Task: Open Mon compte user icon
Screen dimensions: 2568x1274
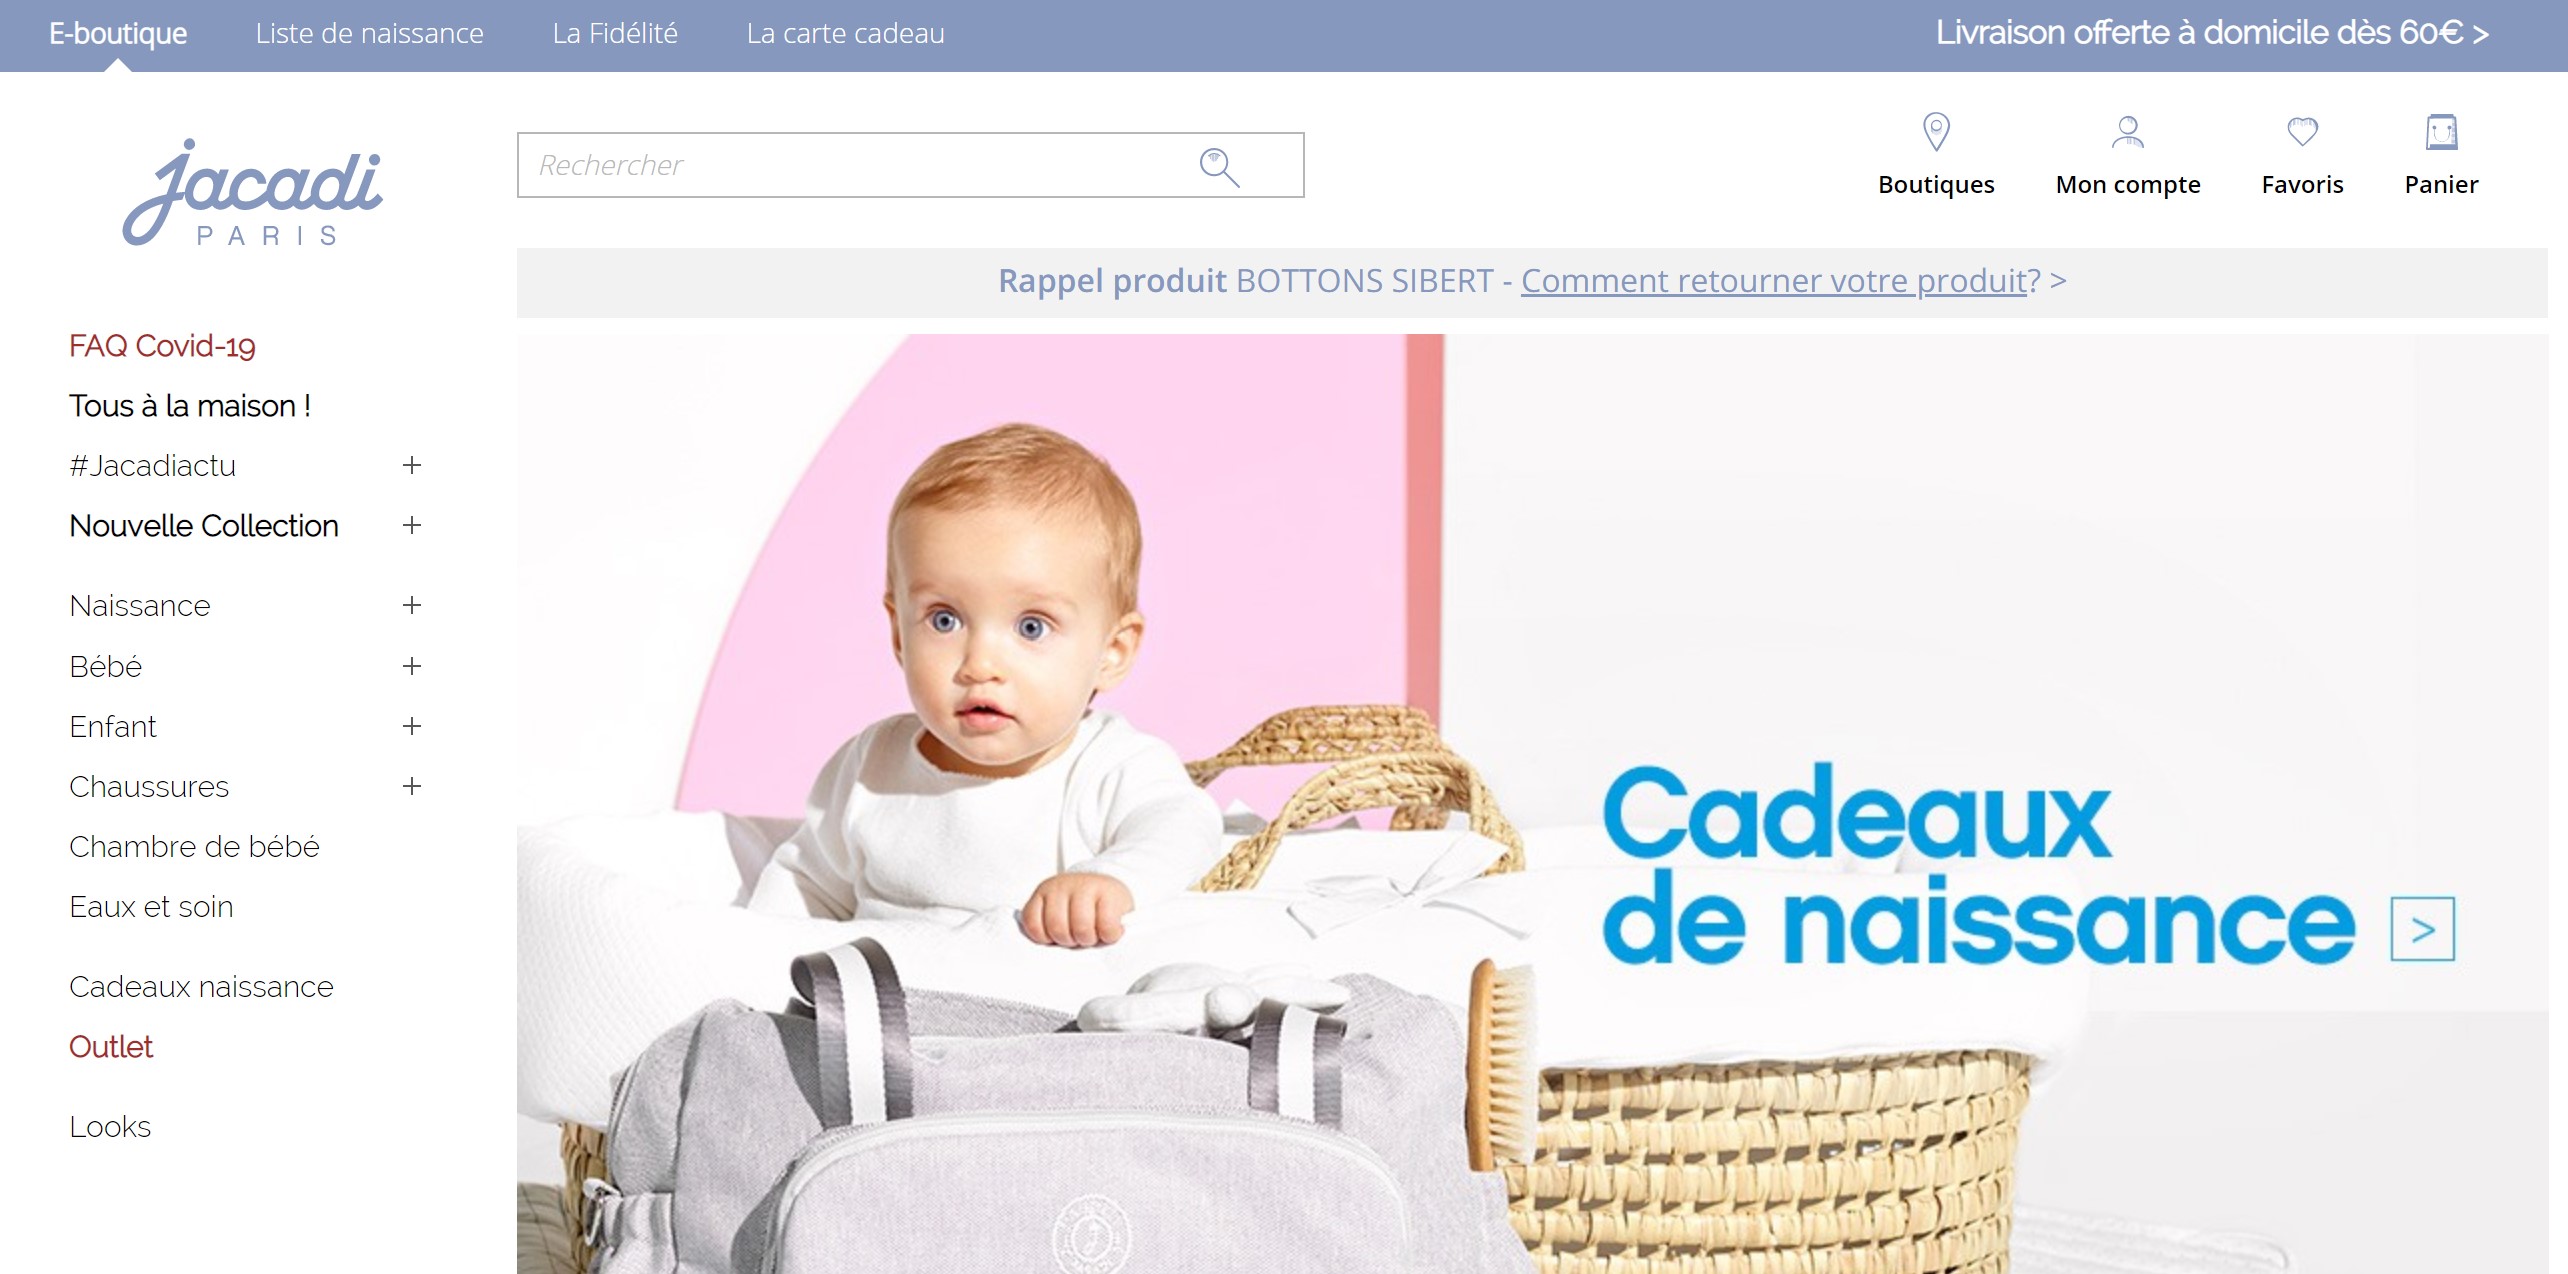Action: pos(2127,132)
